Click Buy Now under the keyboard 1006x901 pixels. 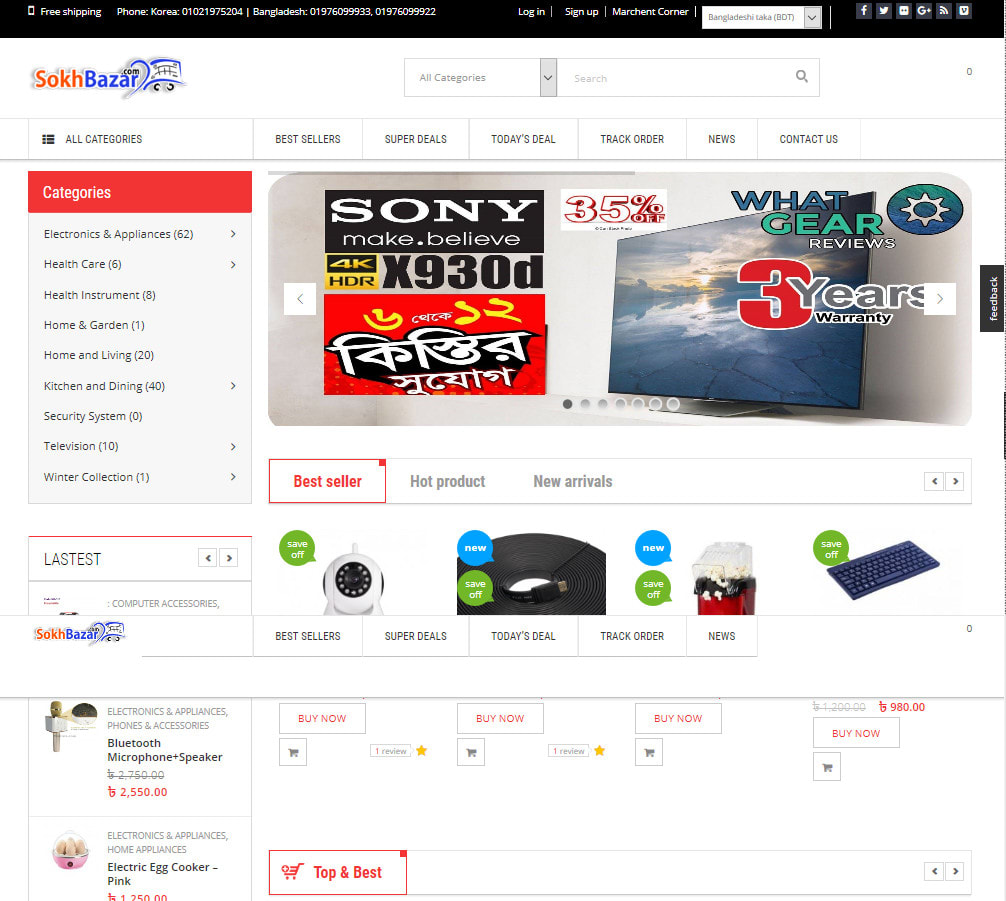(856, 733)
